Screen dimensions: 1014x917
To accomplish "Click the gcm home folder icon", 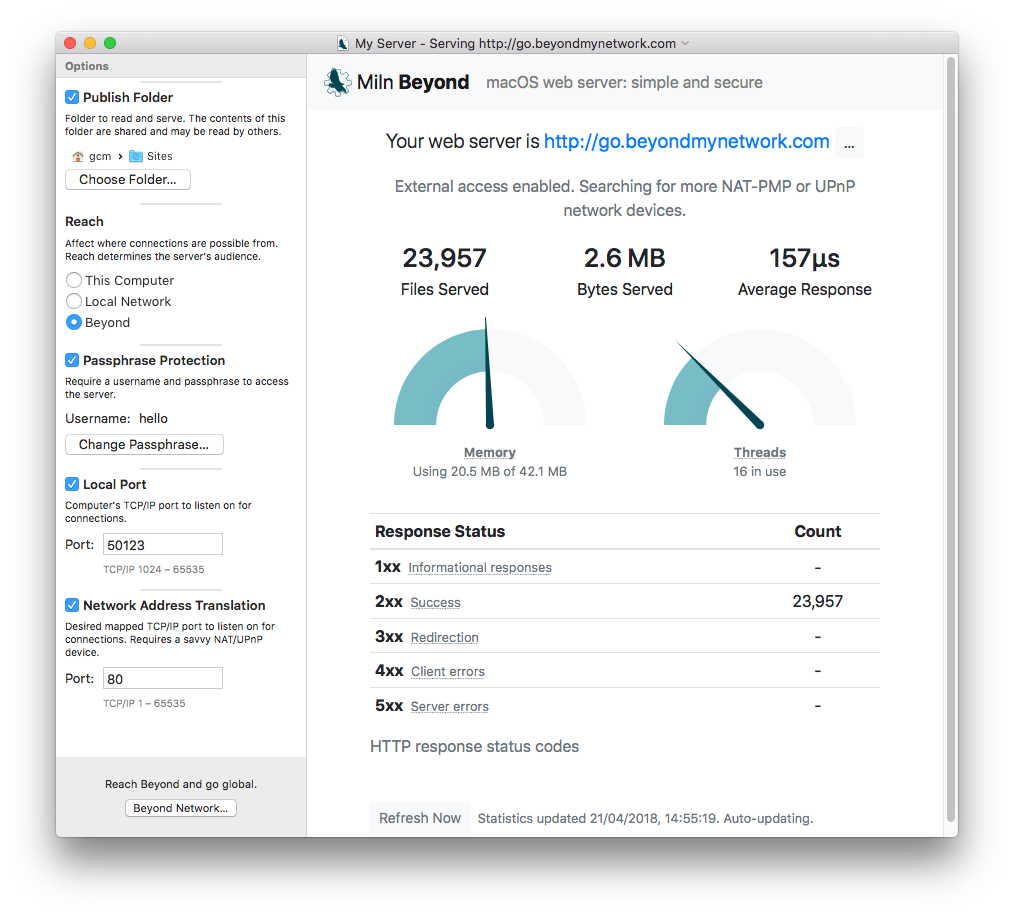I will click(x=78, y=156).
